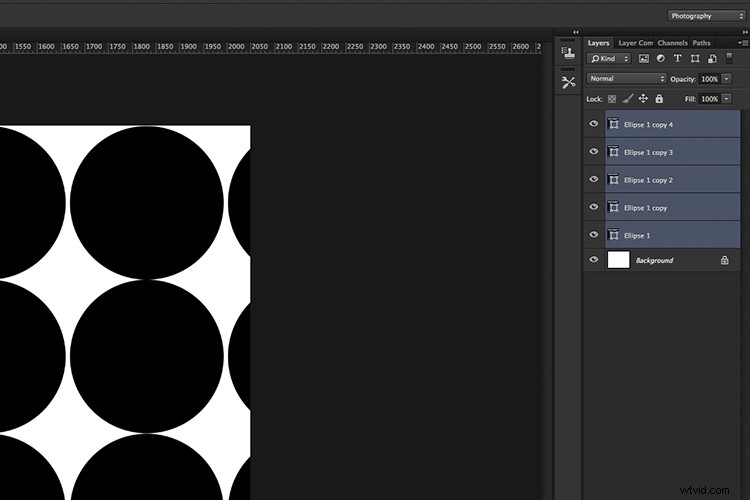The image size is (750, 500).
Task: Click the Background layer lock icon
Action: coord(725,260)
